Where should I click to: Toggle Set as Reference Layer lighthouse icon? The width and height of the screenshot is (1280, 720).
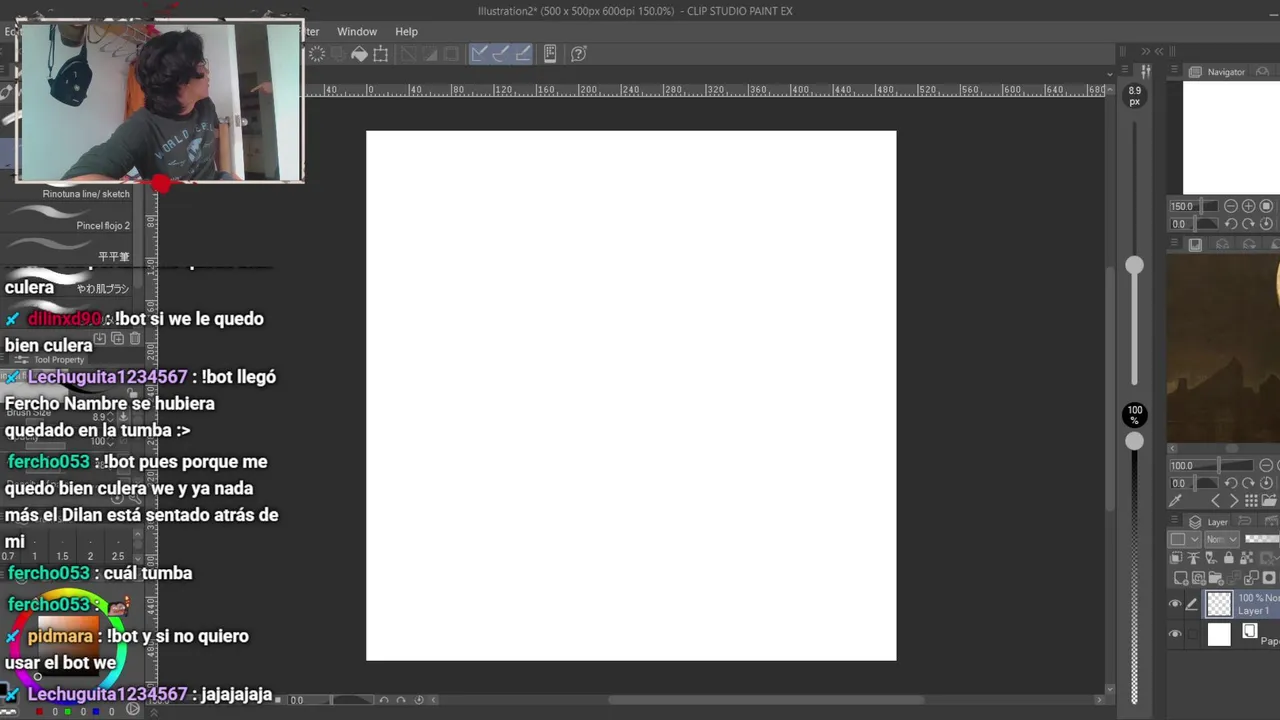[x=1193, y=558]
